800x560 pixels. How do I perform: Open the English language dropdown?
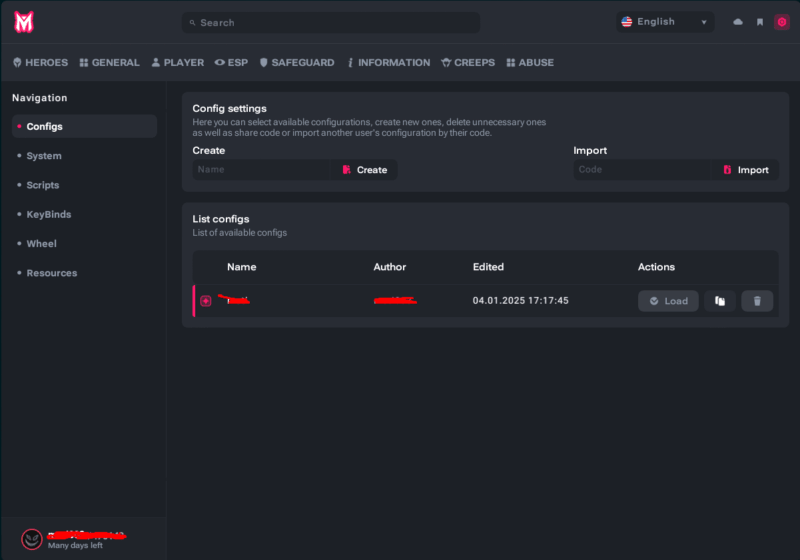(x=665, y=22)
